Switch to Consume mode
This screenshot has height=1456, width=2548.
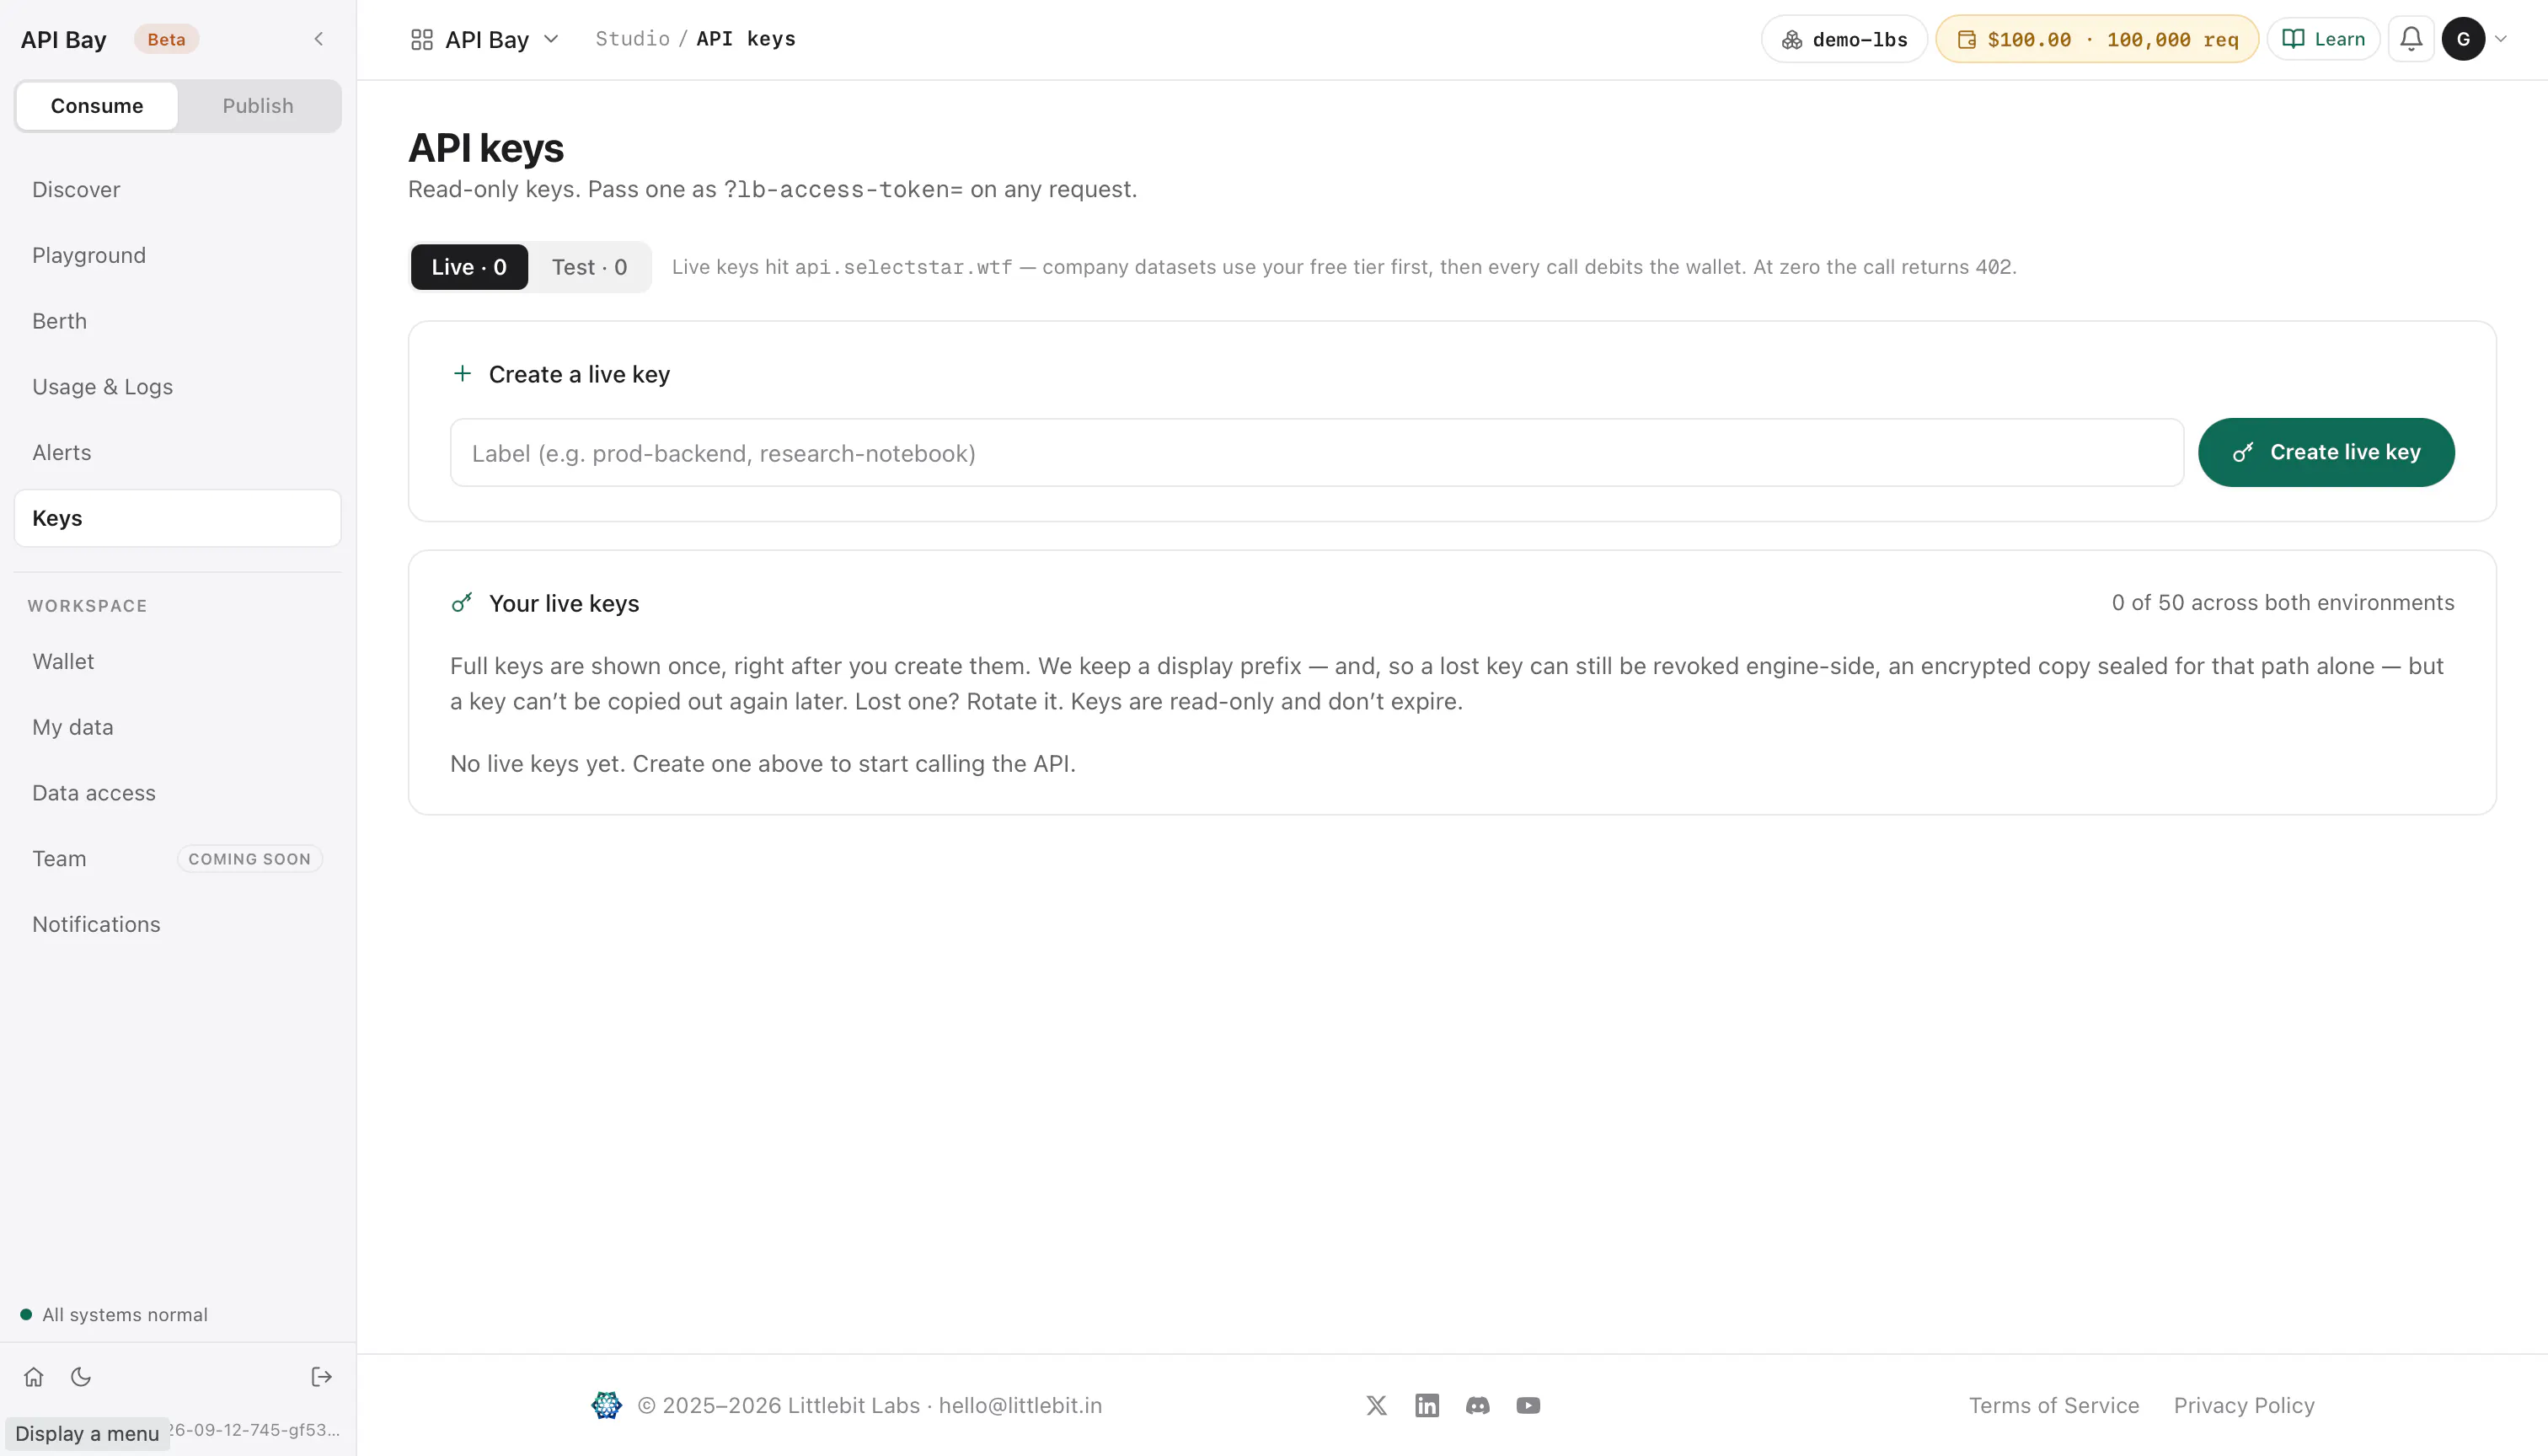pyautogui.click(x=97, y=106)
